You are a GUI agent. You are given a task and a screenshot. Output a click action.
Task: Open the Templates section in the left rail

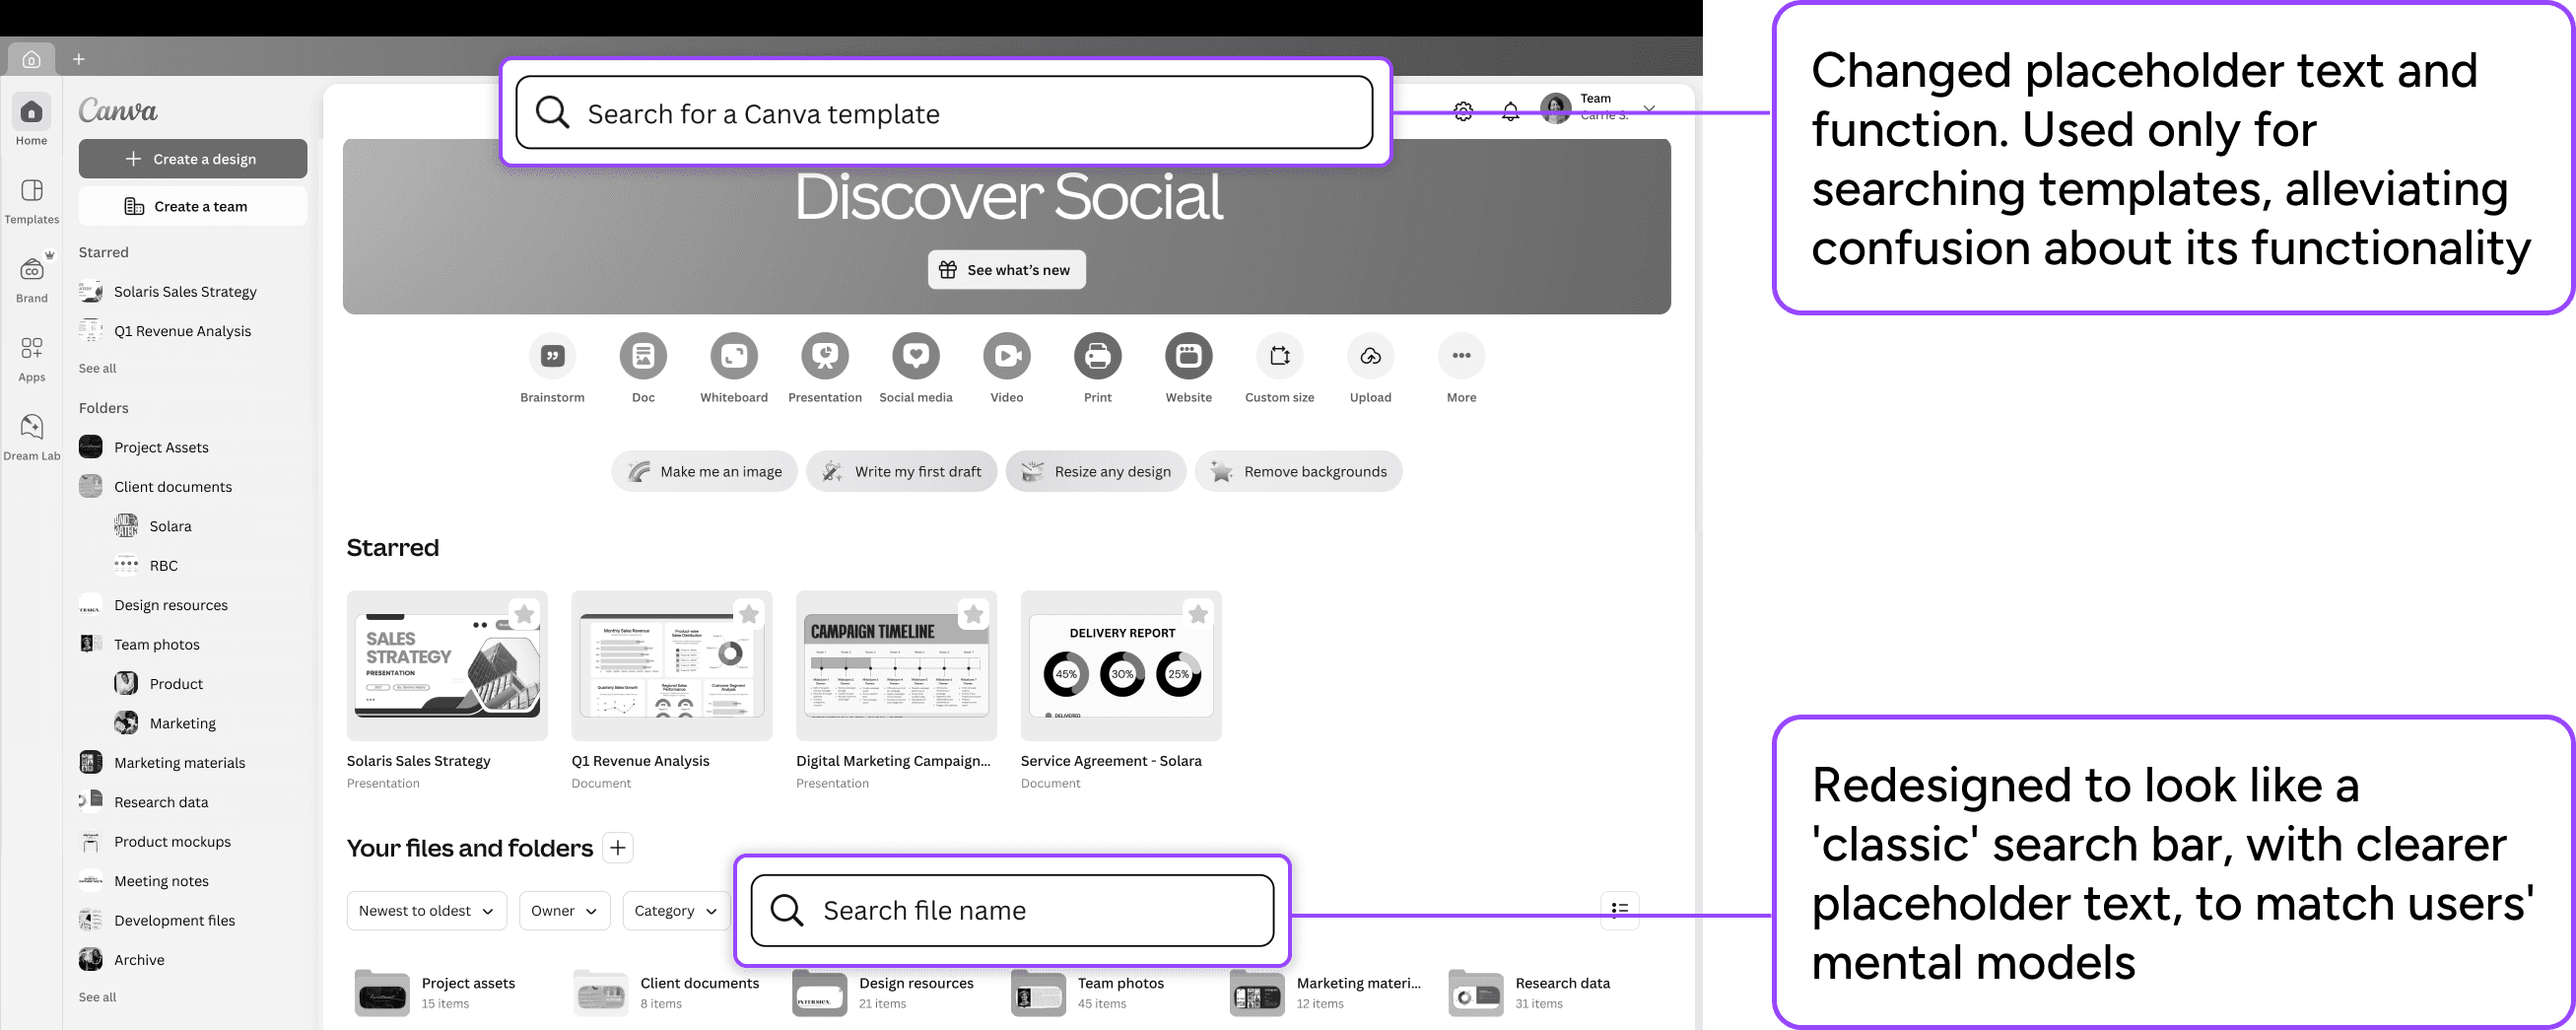[32, 200]
